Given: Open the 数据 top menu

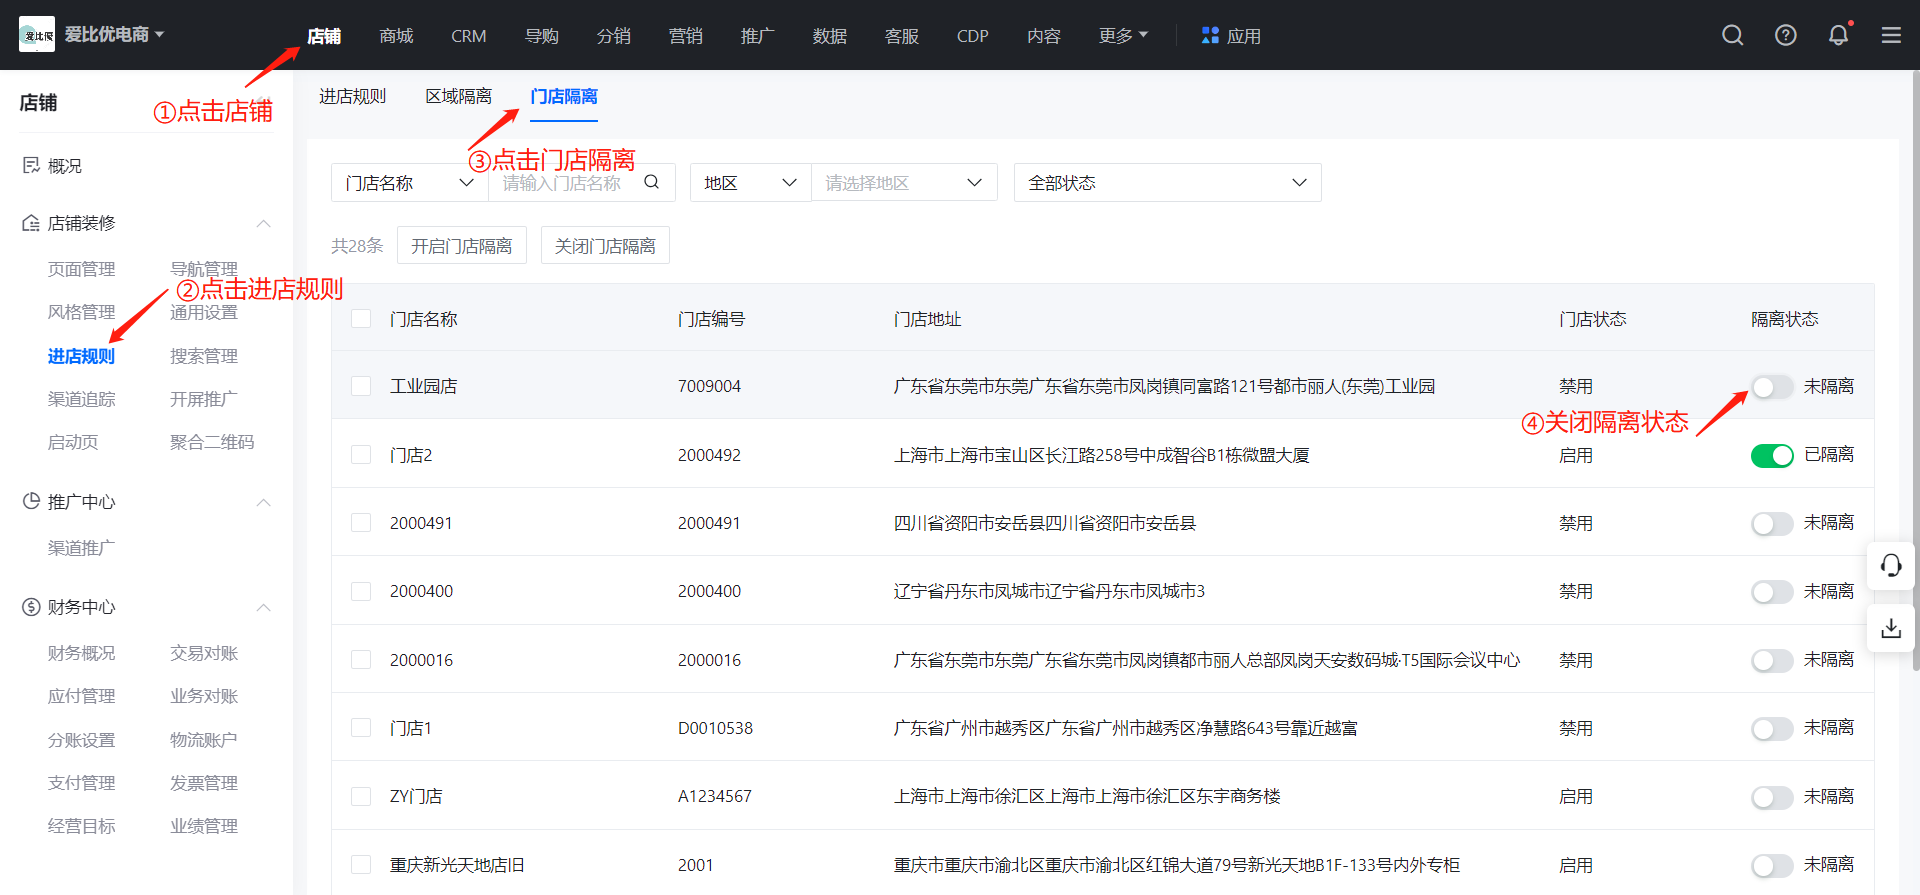Looking at the screenshot, I should click(829, 36).
